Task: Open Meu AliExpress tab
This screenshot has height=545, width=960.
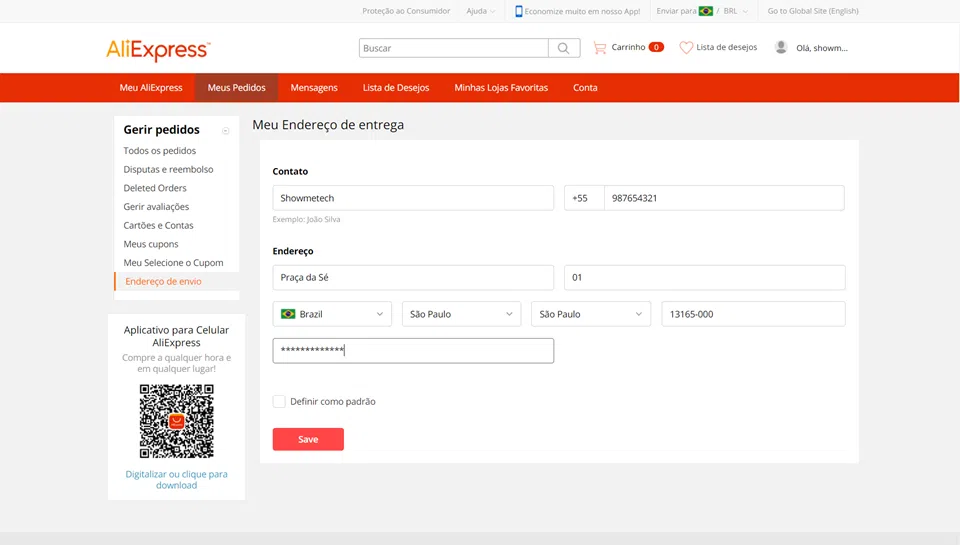Action: pos(151,88)
